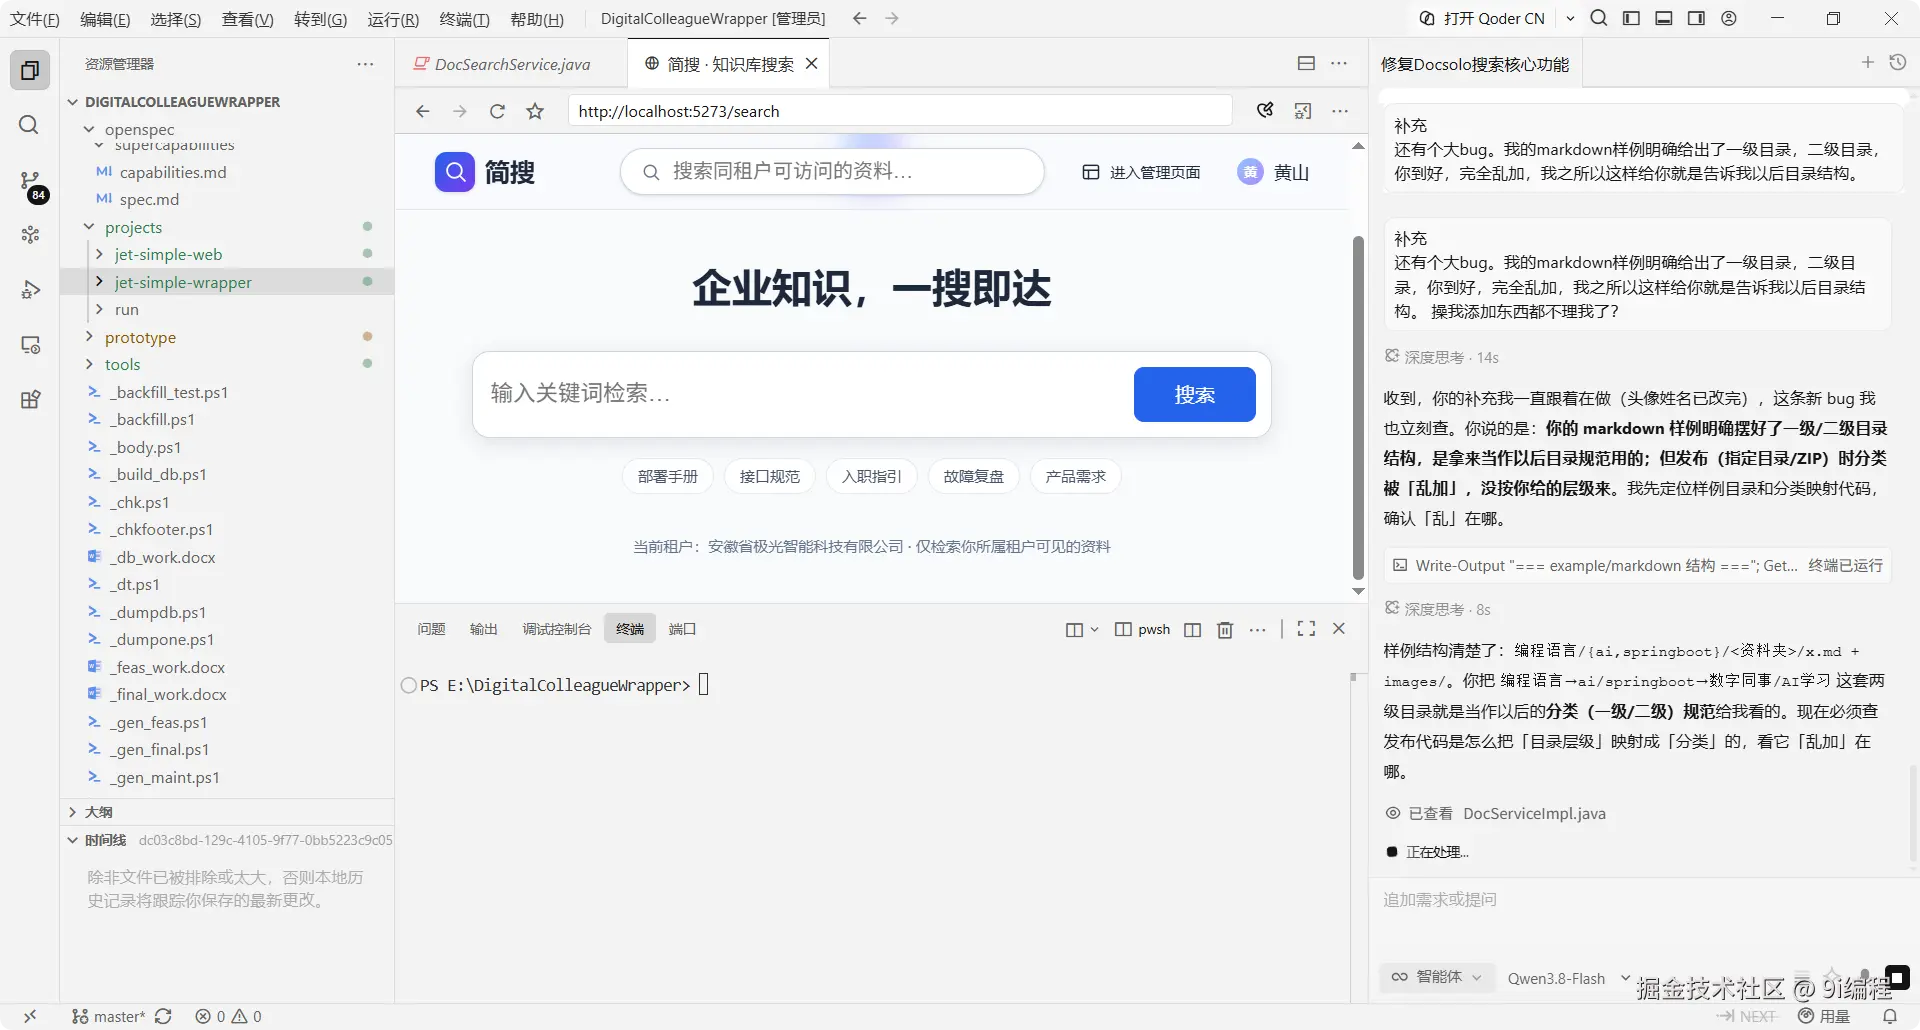Open the 终端(T) menu
Screen dimensions: 1920x1030
(465, 19)
